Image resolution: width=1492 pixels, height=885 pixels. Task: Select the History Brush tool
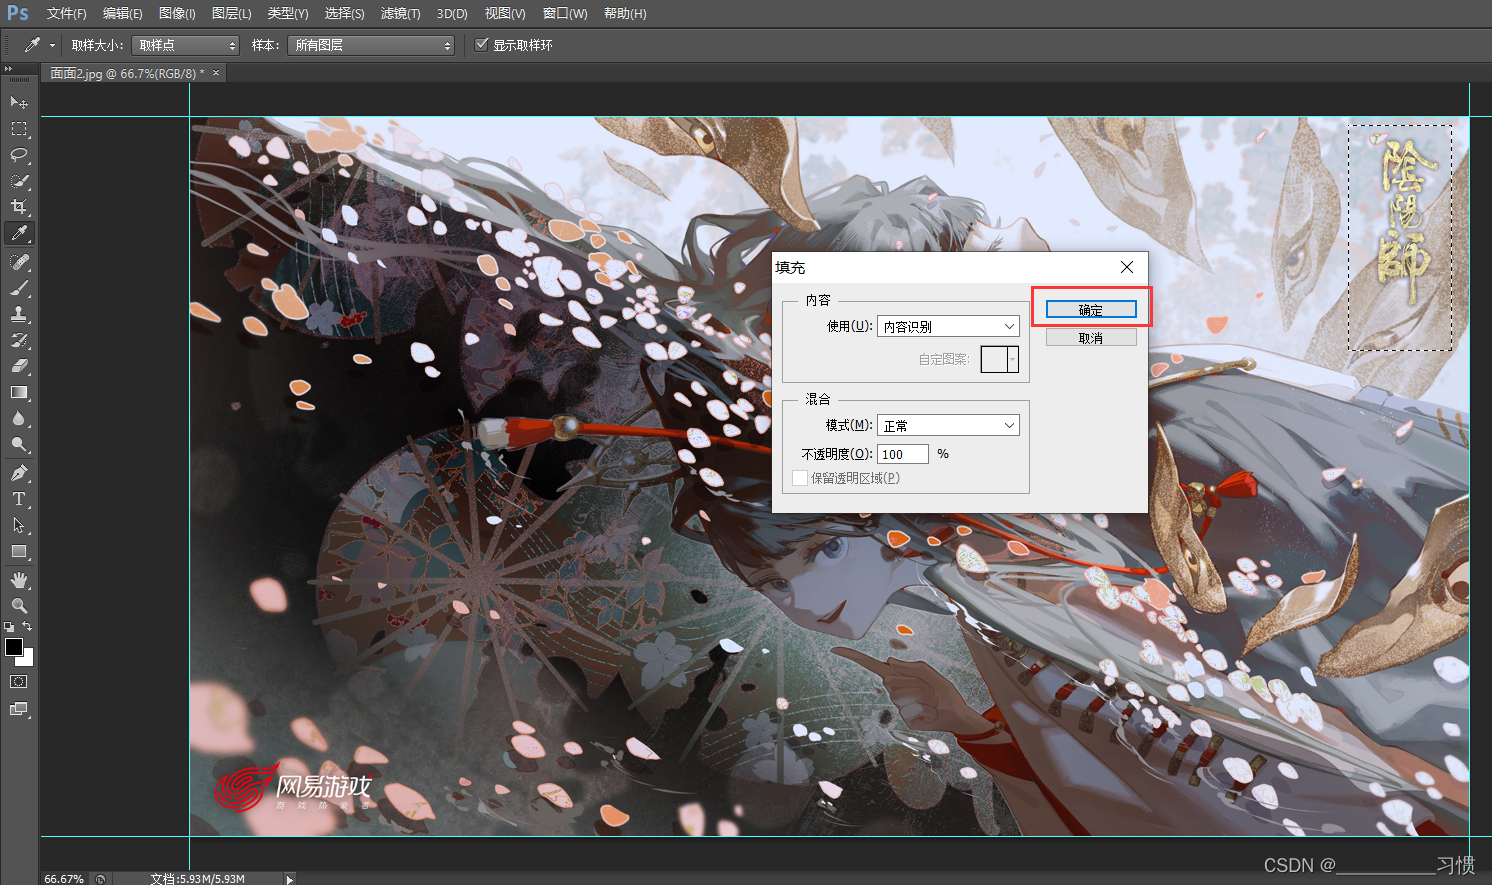point(19,340)
